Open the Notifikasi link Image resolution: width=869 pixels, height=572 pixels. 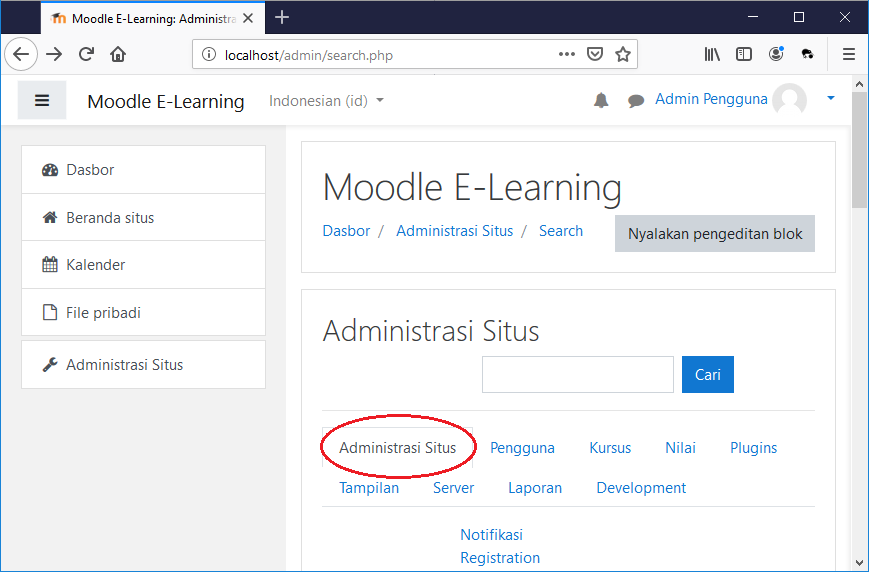[x=492, y=534]
